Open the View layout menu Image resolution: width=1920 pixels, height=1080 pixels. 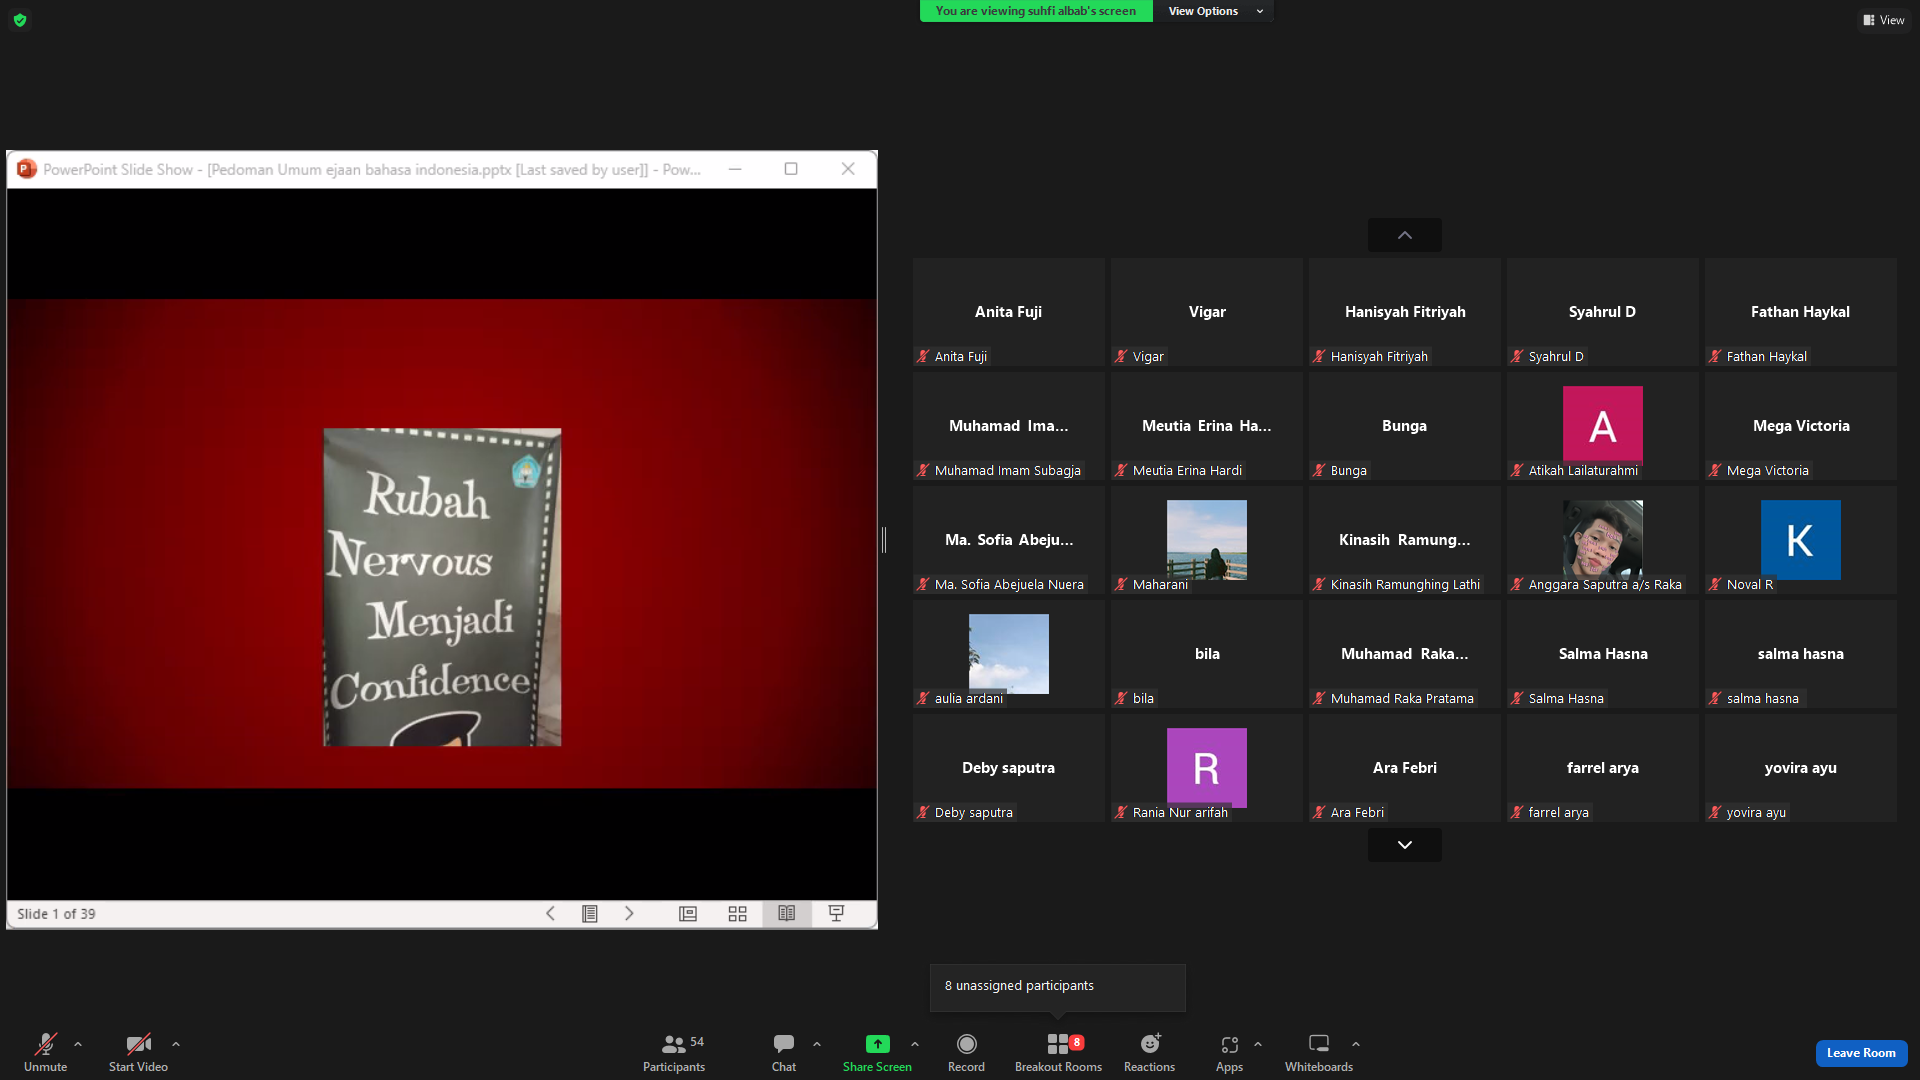[x=1883, y=20]
